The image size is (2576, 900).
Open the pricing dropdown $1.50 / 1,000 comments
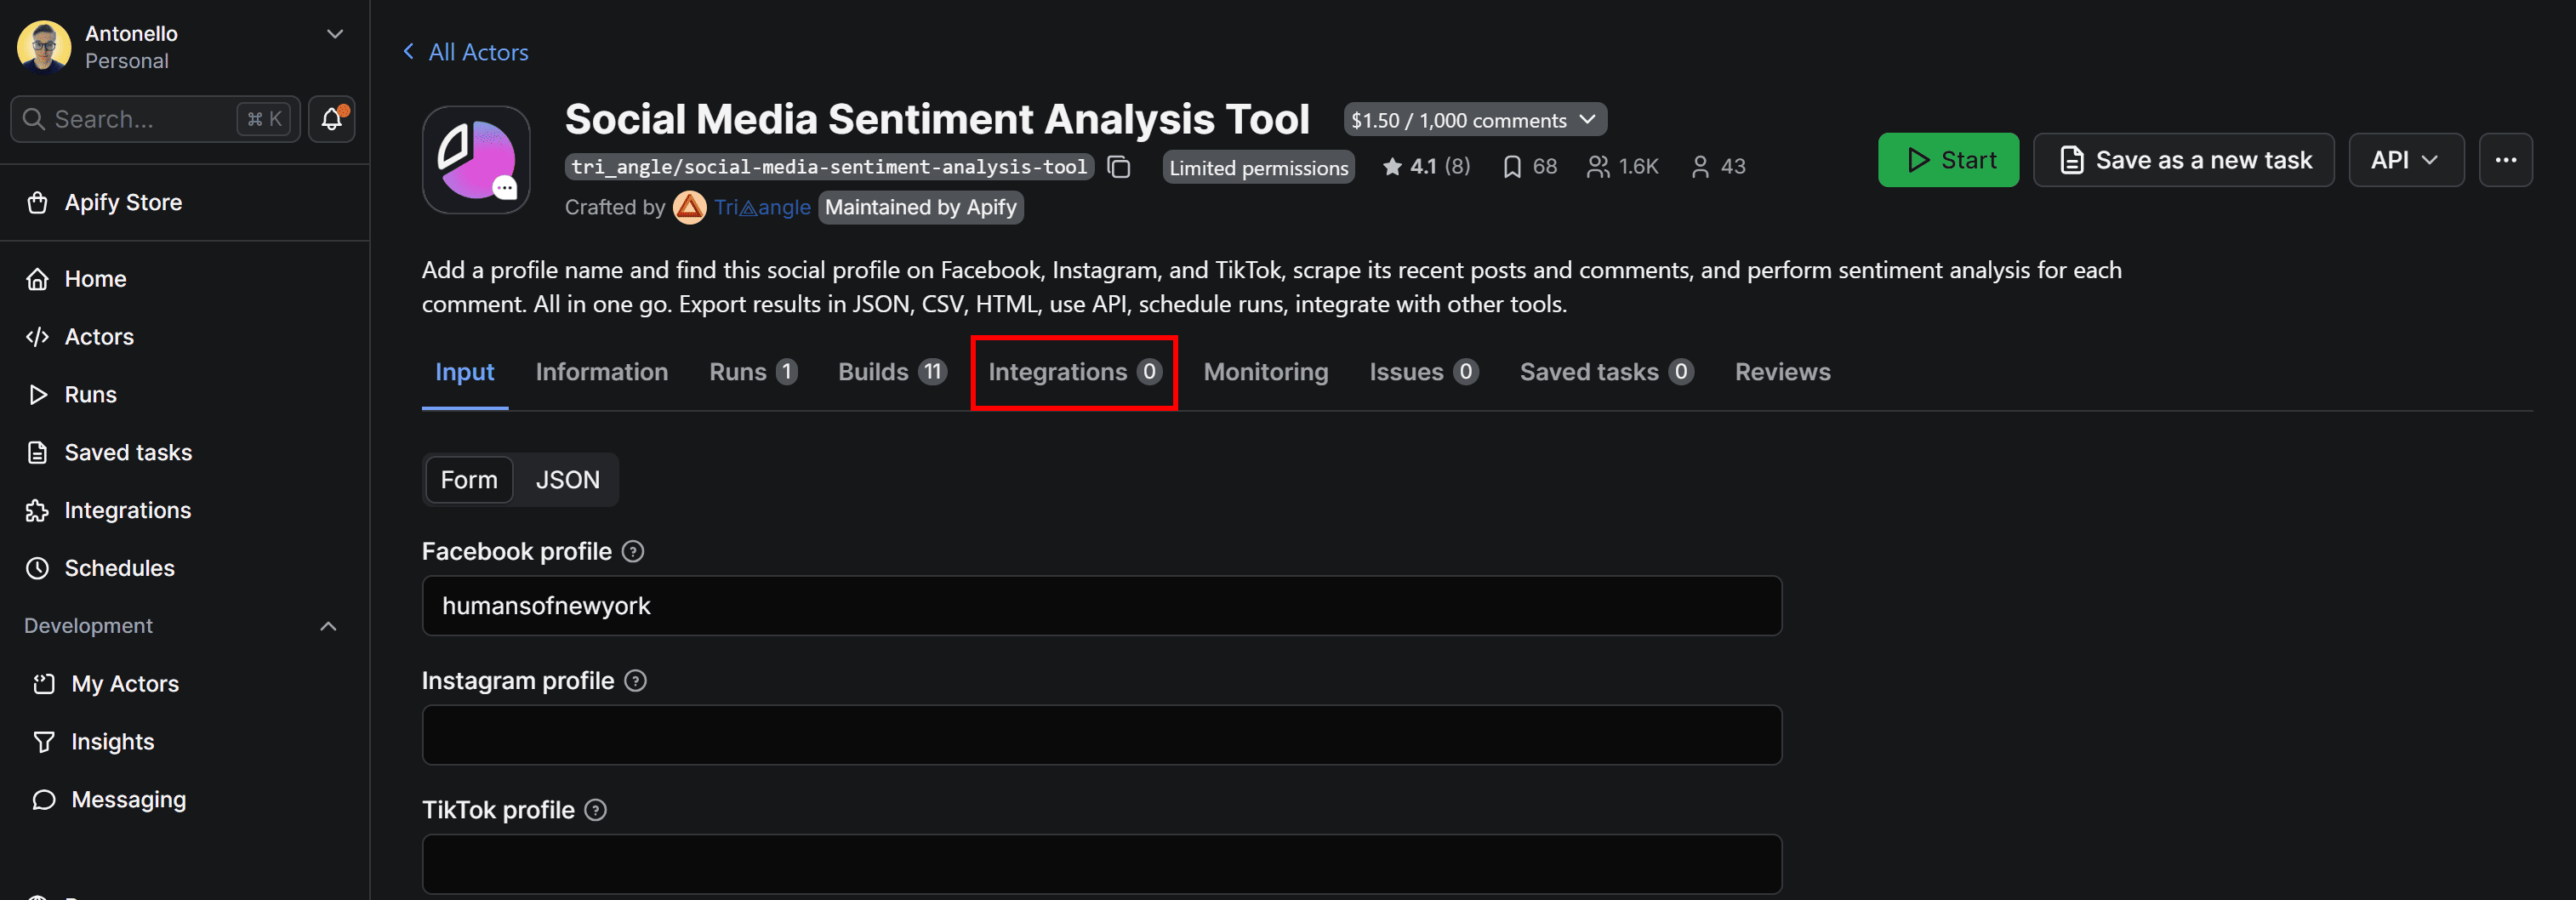(x=1475, y=120)
